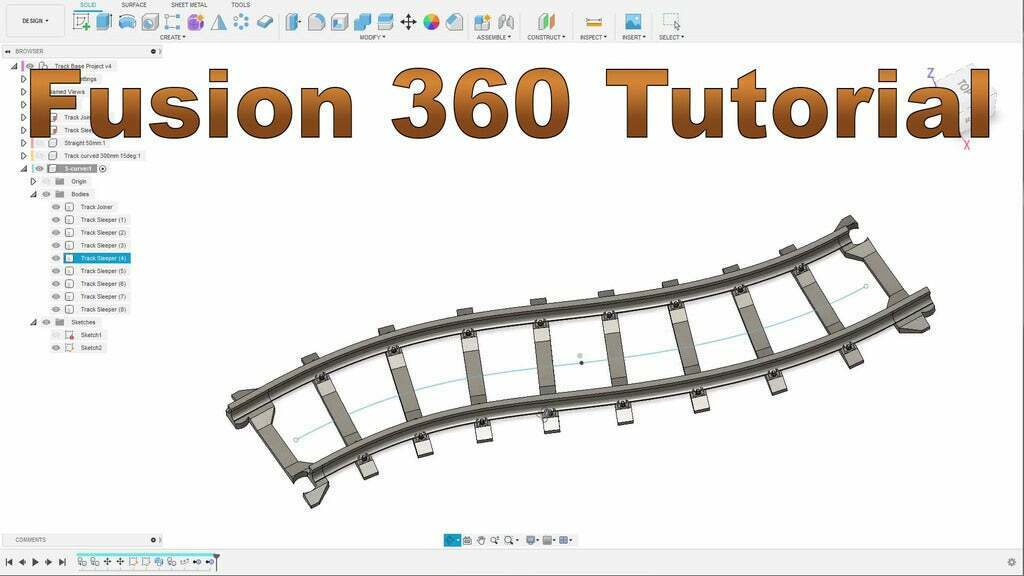Select the Circular Pattern tool
The height and width of the screenshot is (576, 1024).
(x=241, y=22)
